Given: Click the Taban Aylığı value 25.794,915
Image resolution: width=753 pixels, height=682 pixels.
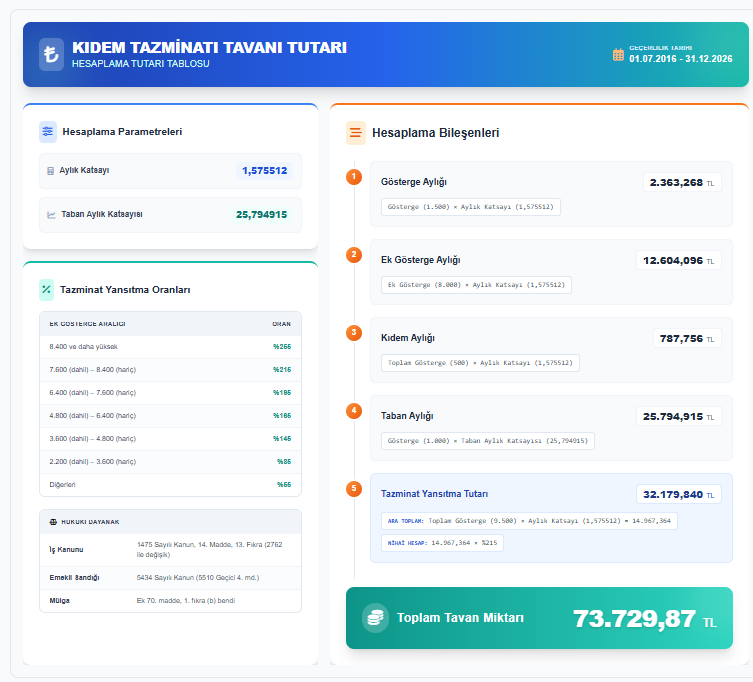Looking at the screenshot, I should point(679,416).
